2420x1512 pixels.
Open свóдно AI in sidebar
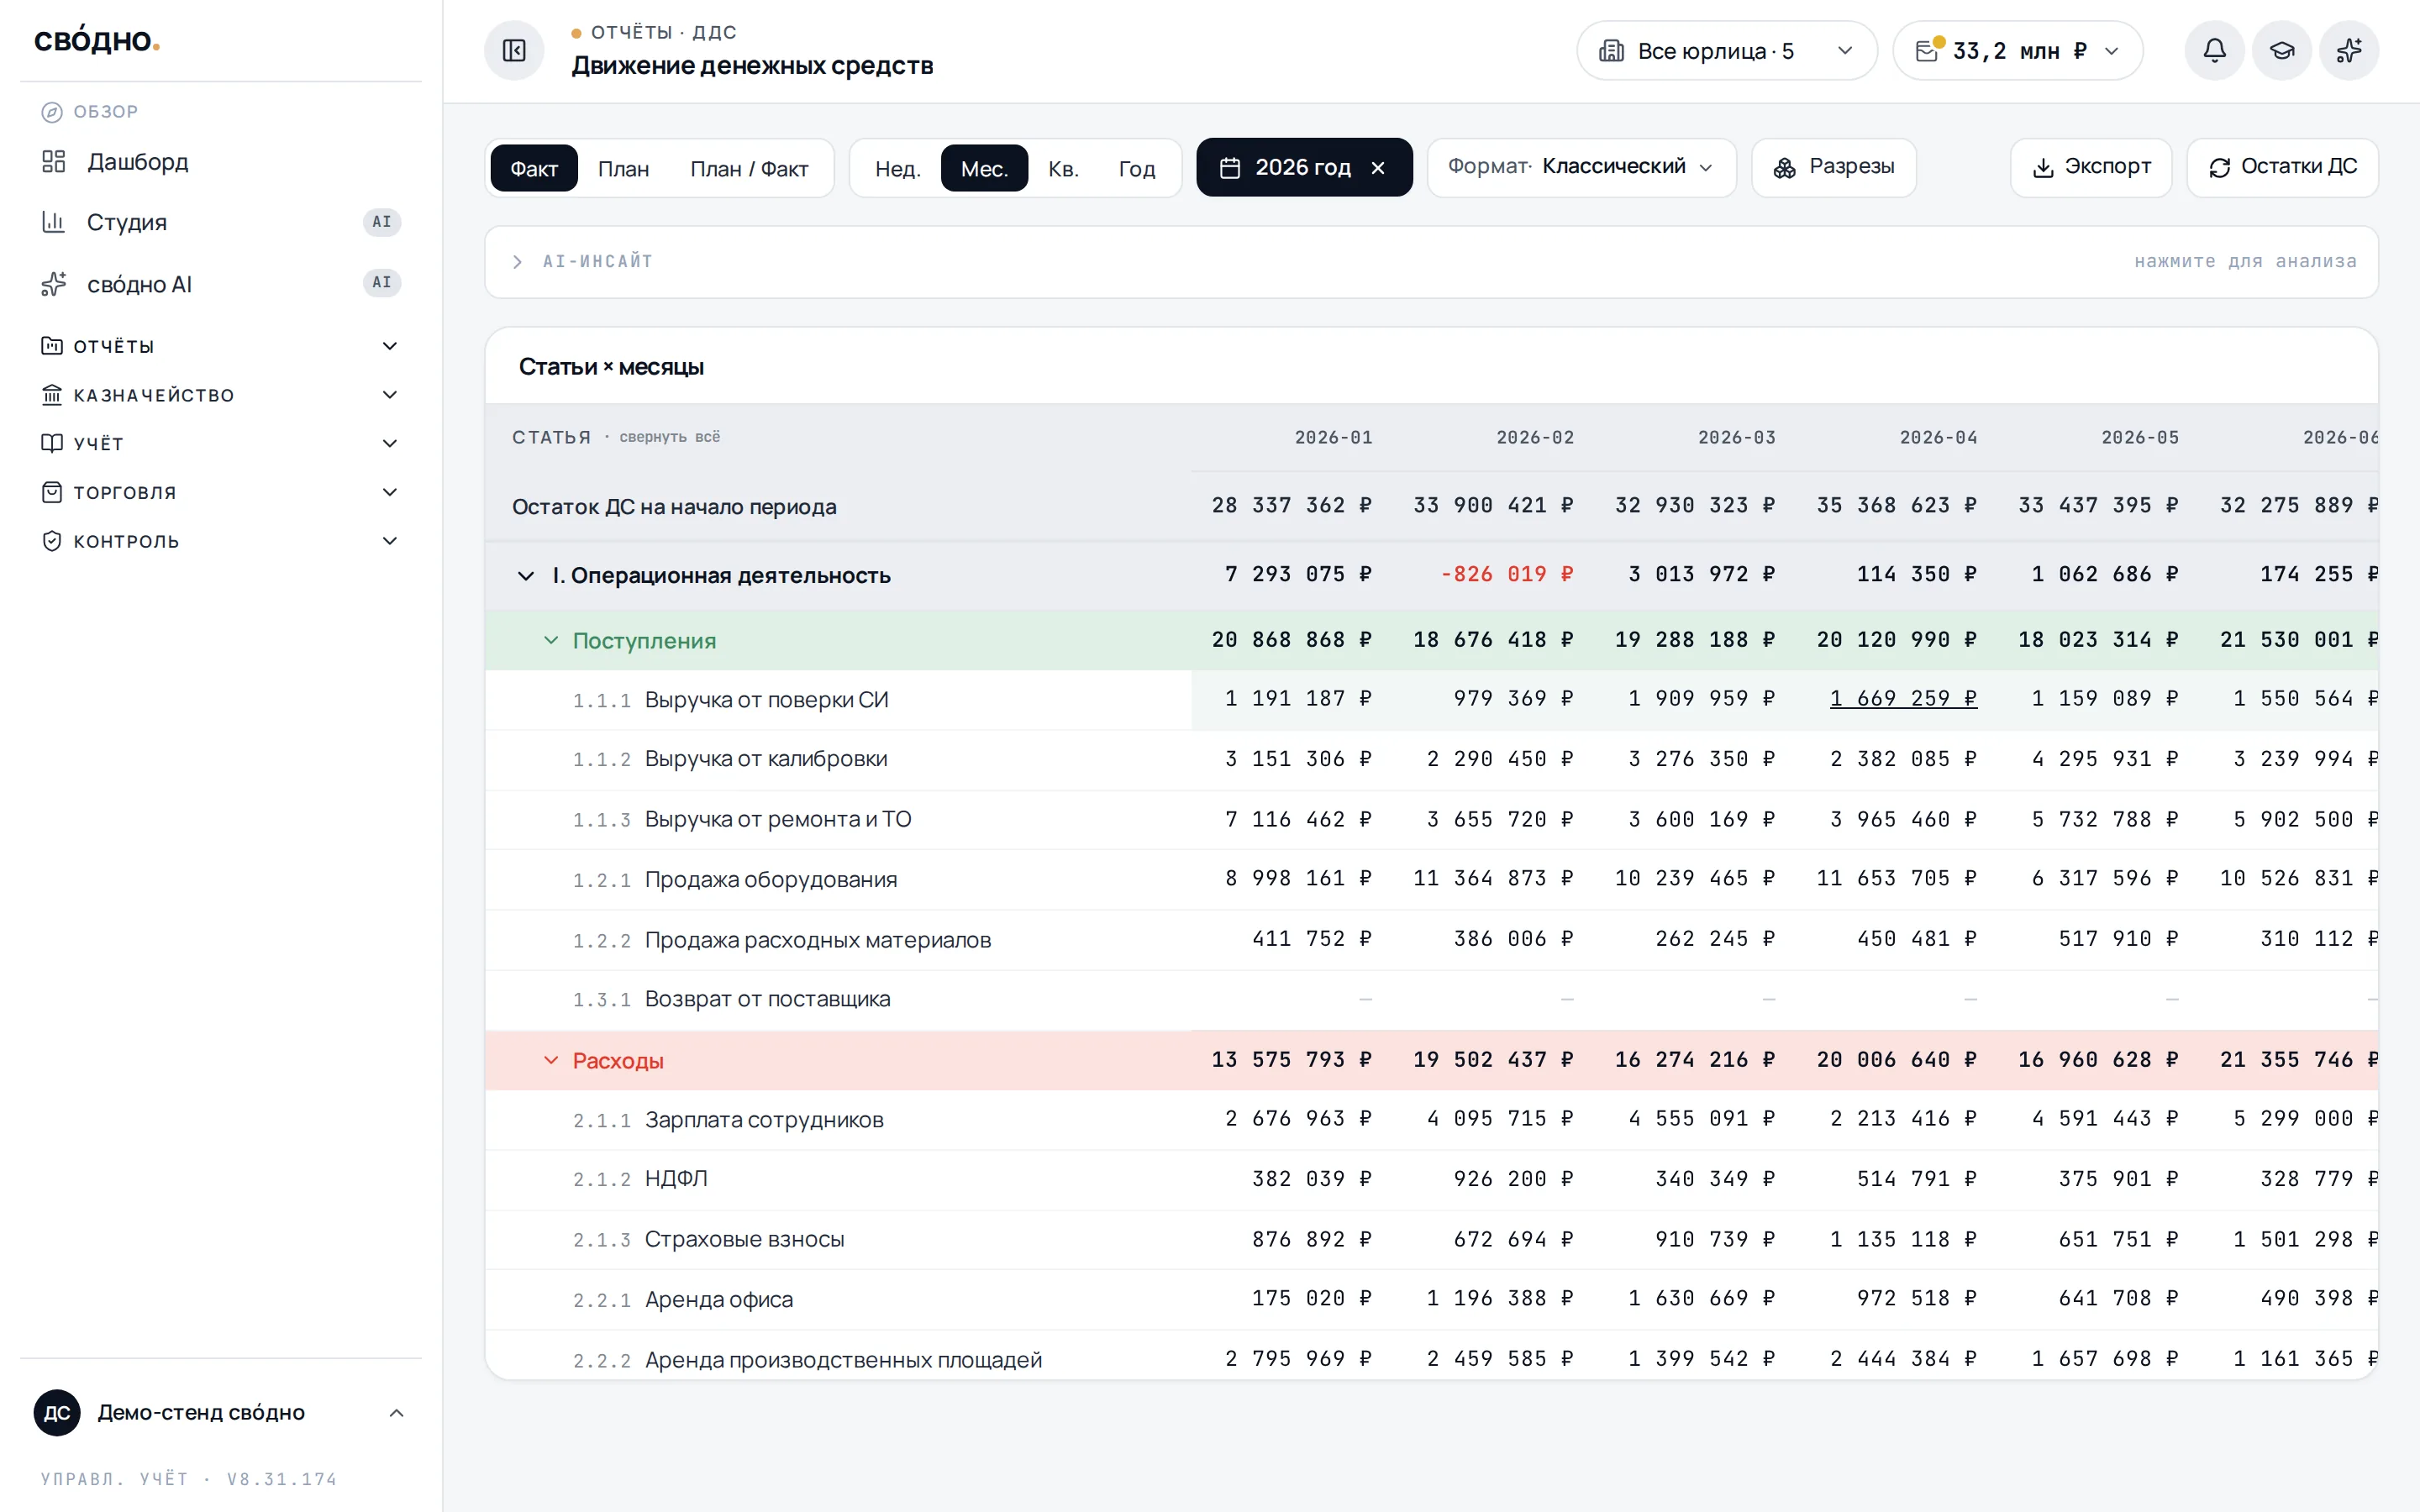click(x=220, y=284)
